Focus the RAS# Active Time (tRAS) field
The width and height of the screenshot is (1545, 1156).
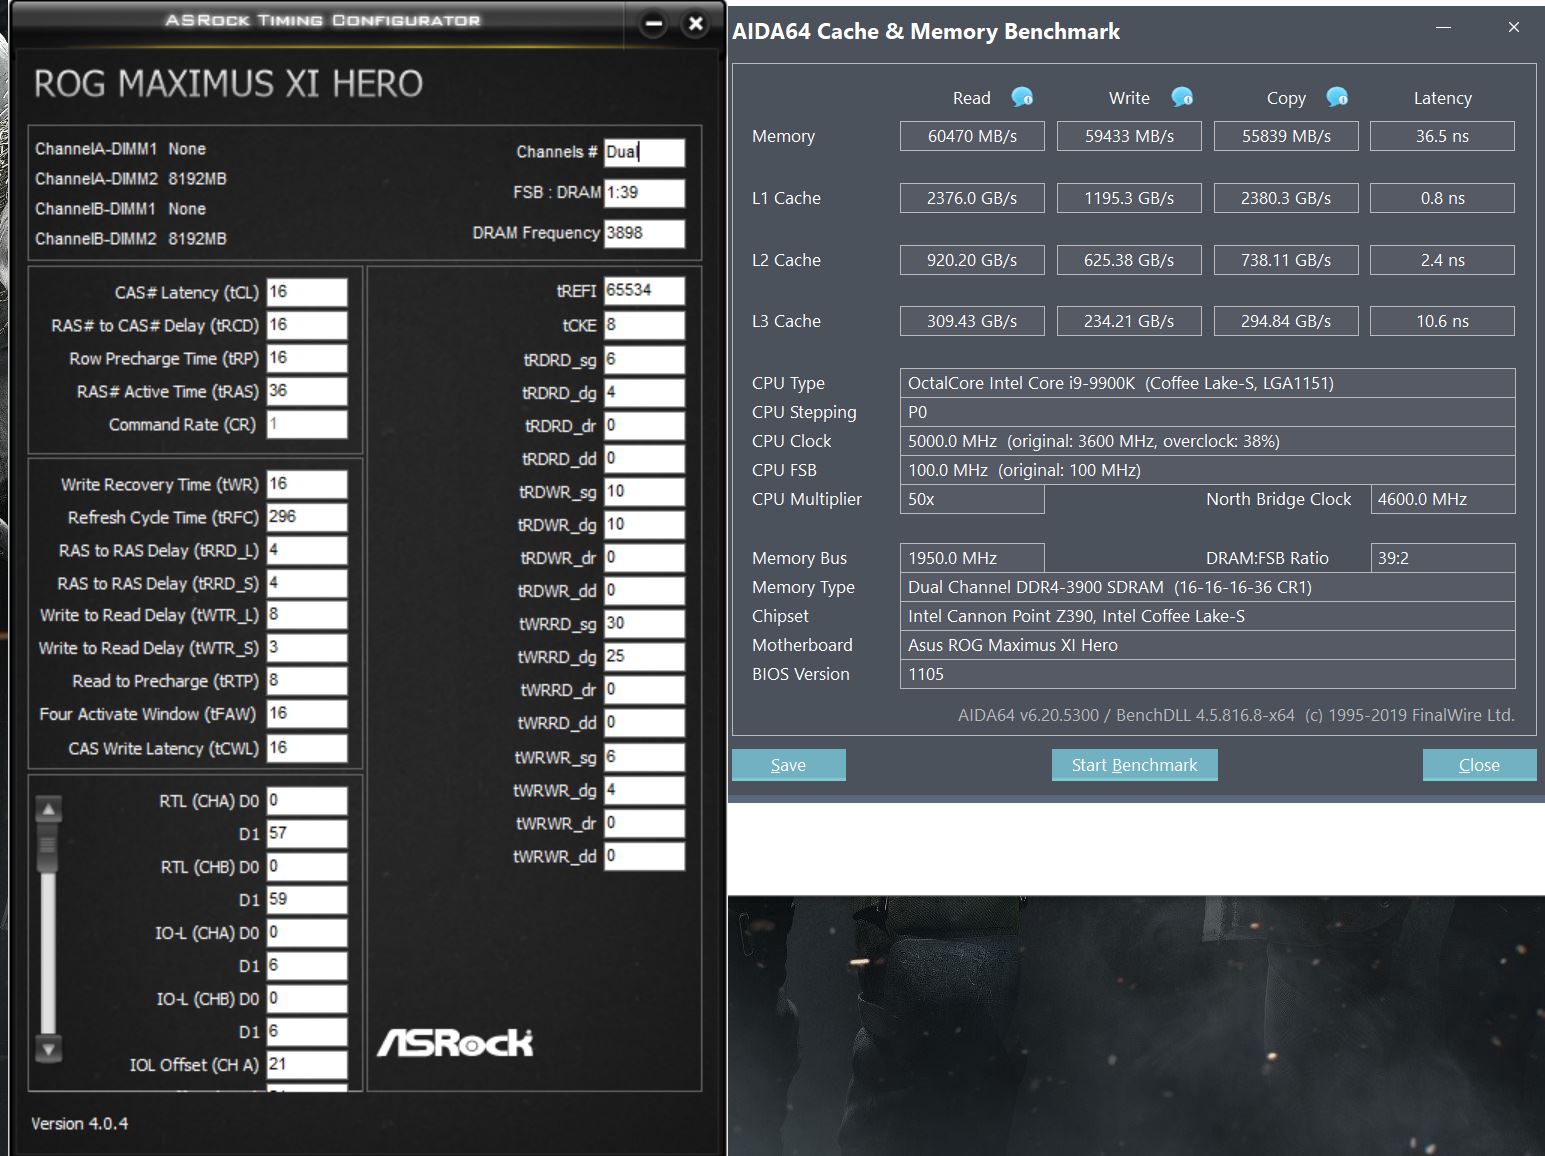[x=307, y=391]
